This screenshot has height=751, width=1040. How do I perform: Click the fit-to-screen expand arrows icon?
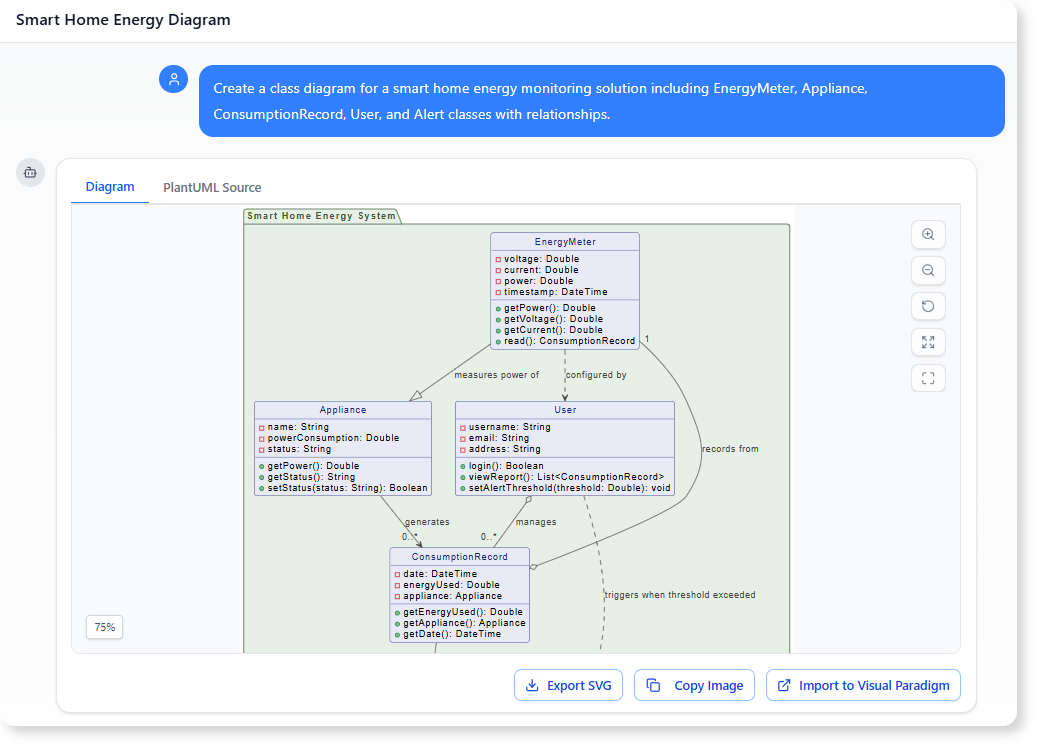(928, 342)
